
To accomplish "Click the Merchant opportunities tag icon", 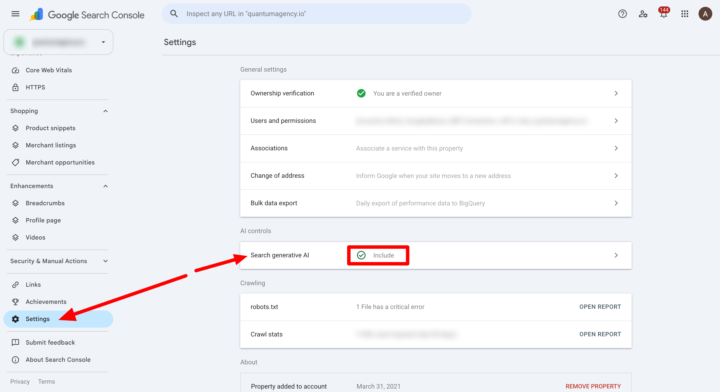I will 16,162.
